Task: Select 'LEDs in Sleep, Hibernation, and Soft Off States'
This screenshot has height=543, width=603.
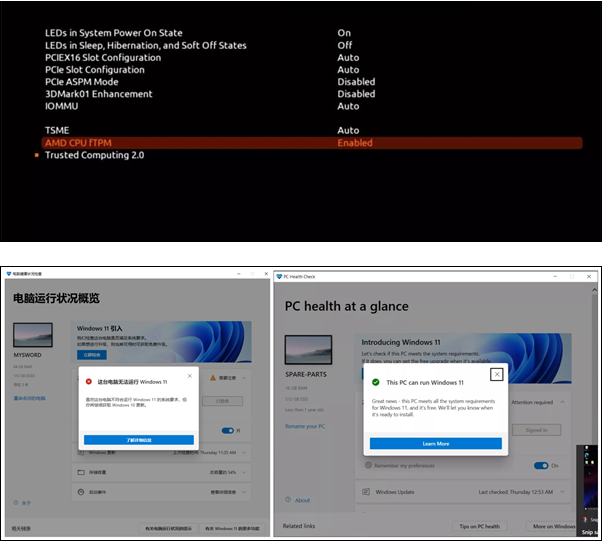Action: 146,45
